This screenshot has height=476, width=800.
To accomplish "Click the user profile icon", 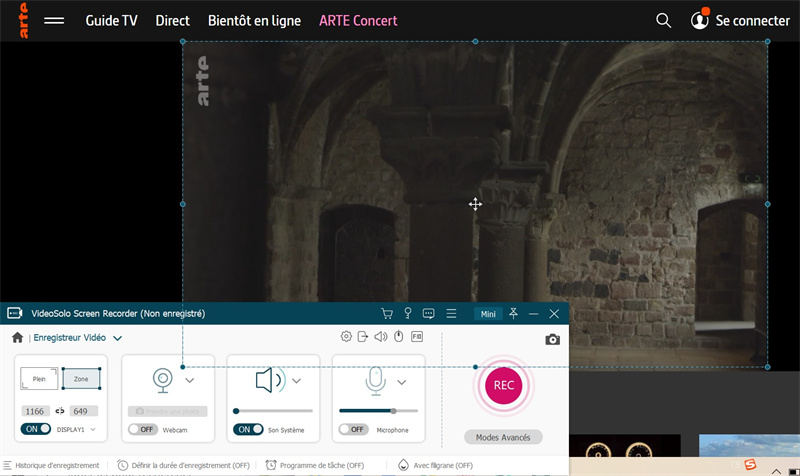I will (699, 20).
